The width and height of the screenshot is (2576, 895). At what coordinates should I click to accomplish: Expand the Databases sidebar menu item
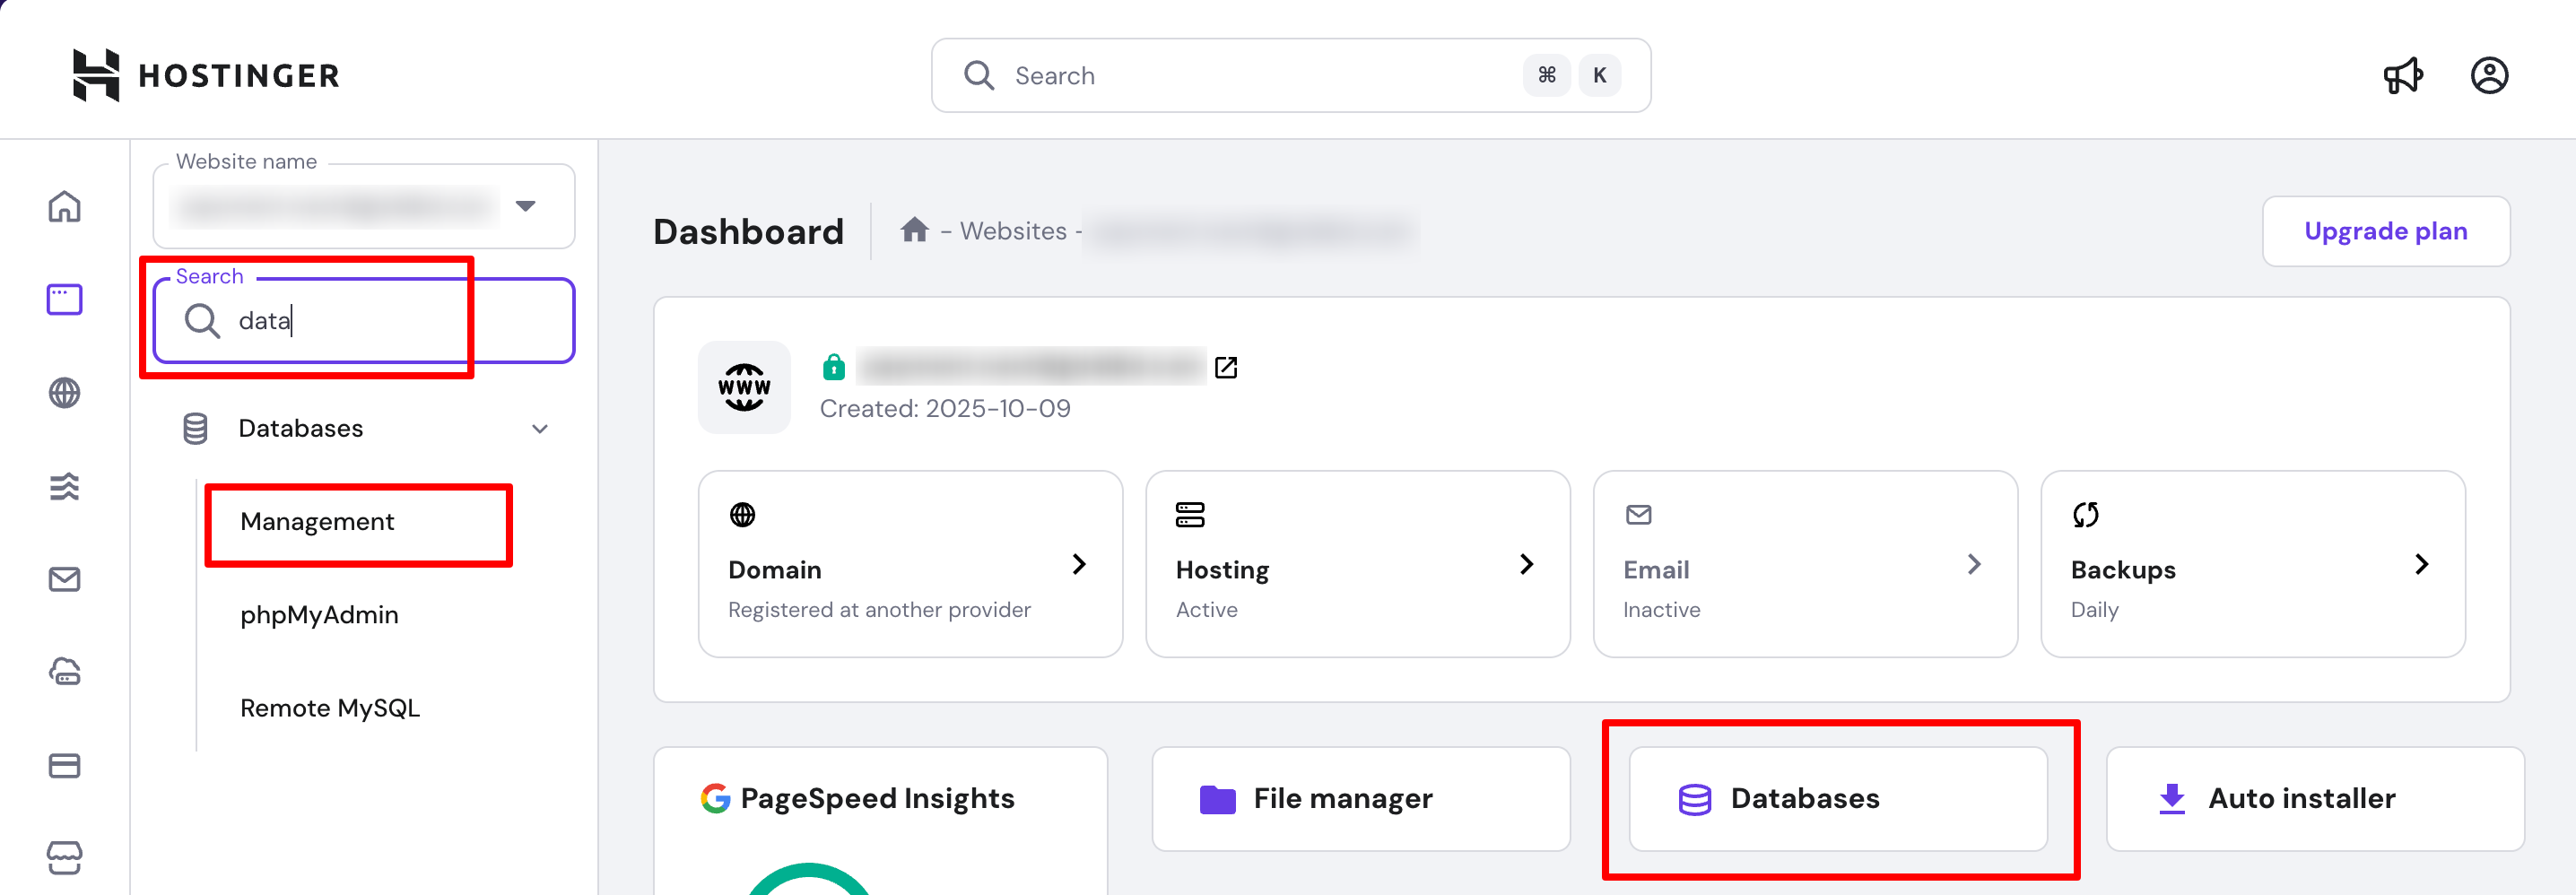(x=364, y=429)
